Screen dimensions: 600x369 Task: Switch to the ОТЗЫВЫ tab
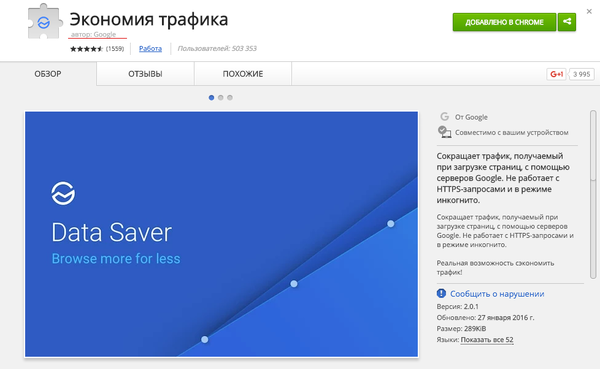point(145,74)
